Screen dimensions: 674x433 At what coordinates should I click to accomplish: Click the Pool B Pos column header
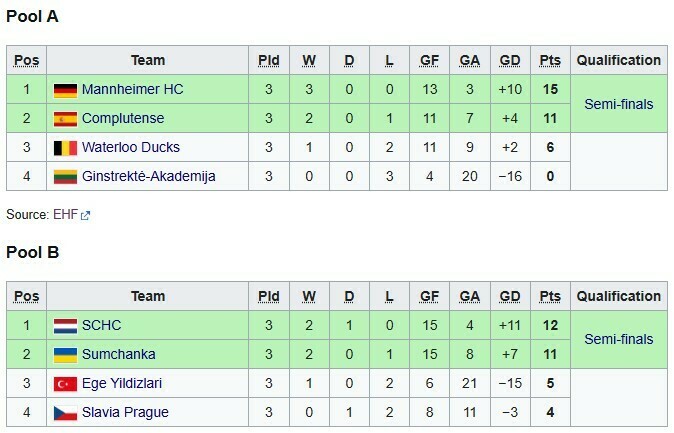point(25,297)
